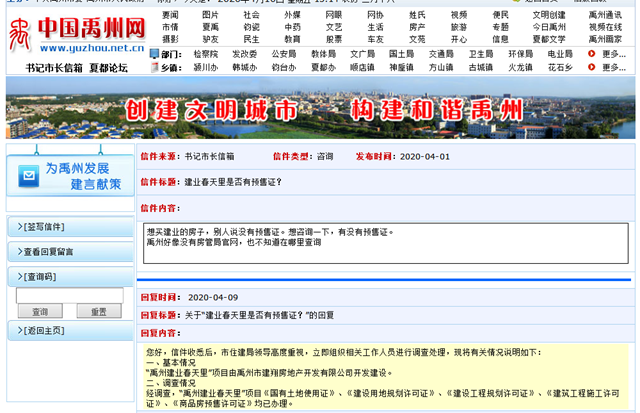This screenshot has width=640, height=413.
Task: Click the 重置 button
Action: pyautogui.click(x=99, y=311)
